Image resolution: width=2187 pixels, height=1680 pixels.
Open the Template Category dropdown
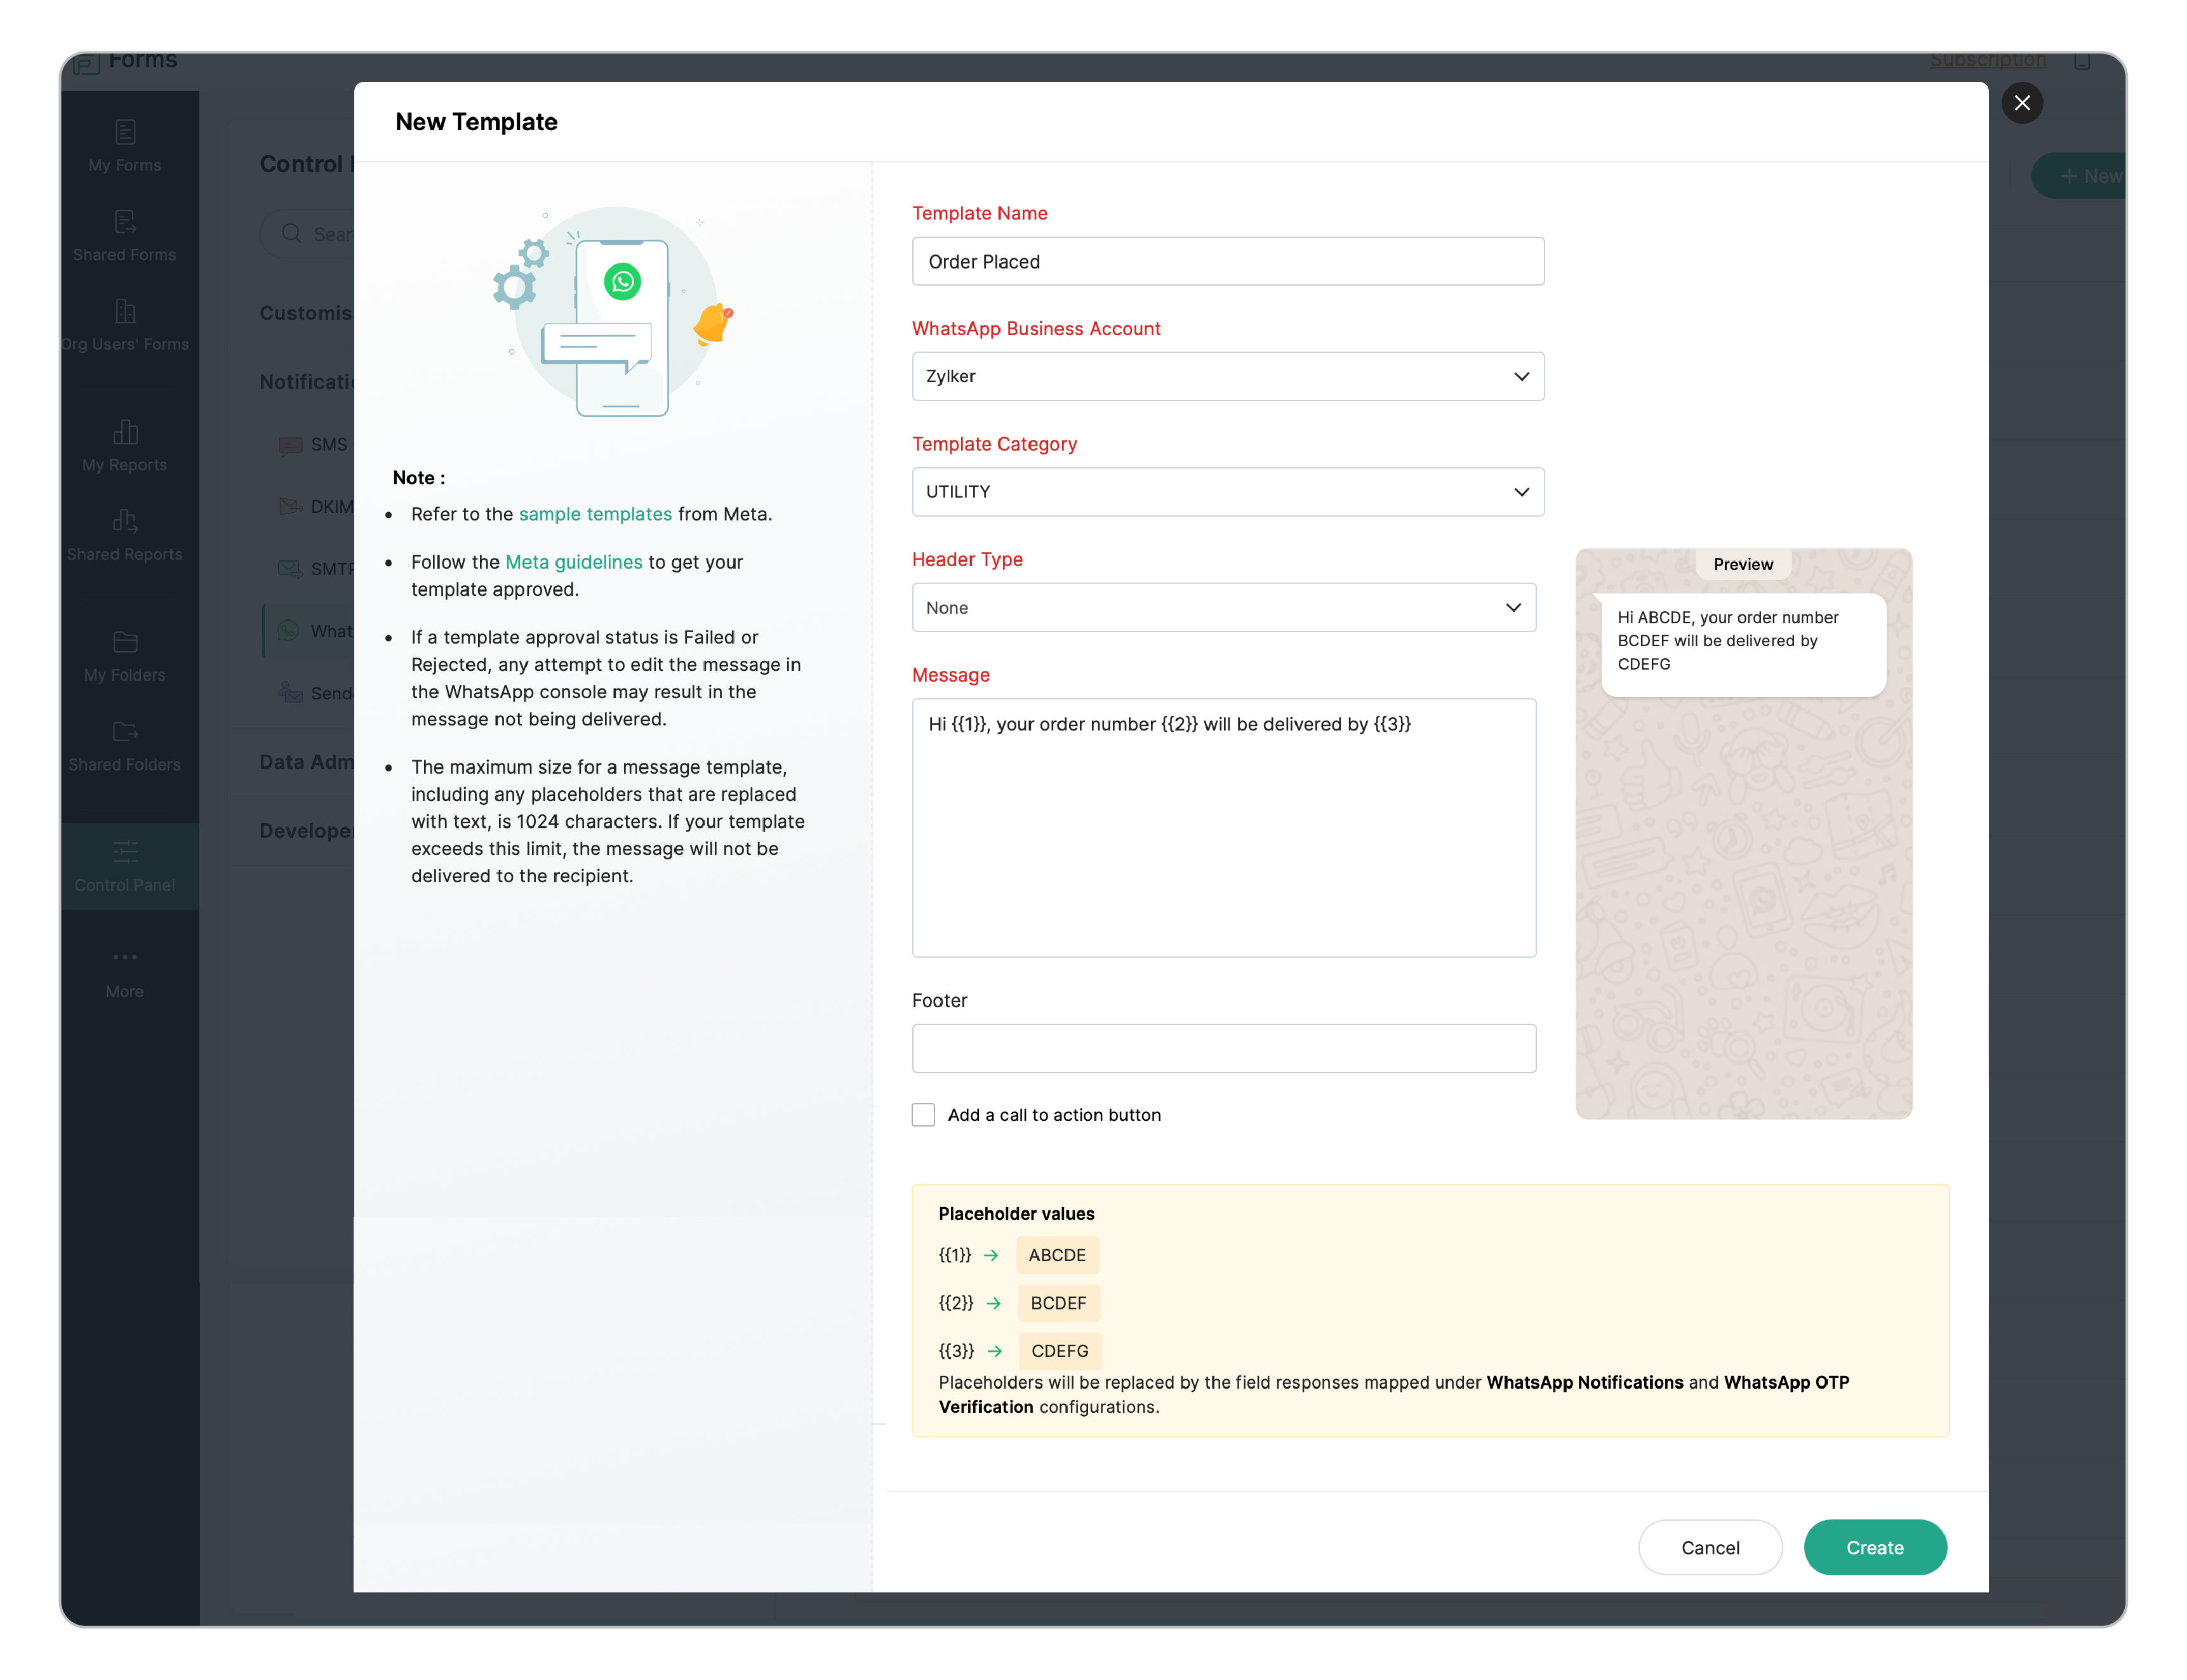pos(1227,492)
